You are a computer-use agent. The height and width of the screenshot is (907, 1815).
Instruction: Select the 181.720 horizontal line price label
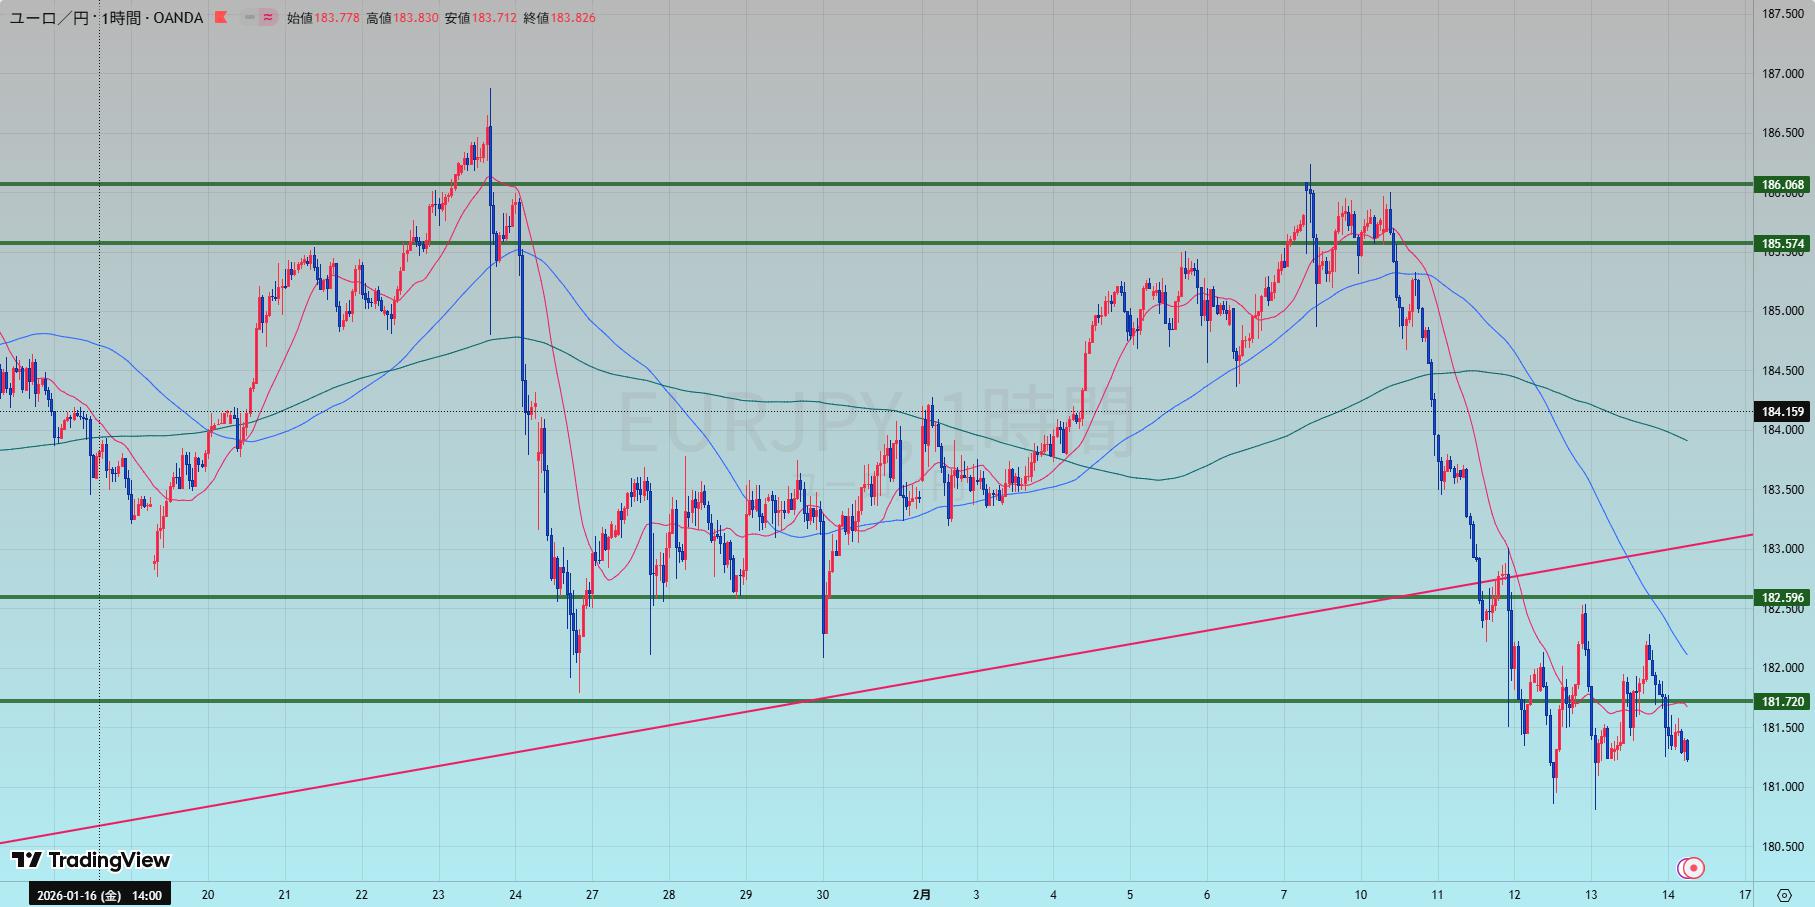(x=1783, y=702)
